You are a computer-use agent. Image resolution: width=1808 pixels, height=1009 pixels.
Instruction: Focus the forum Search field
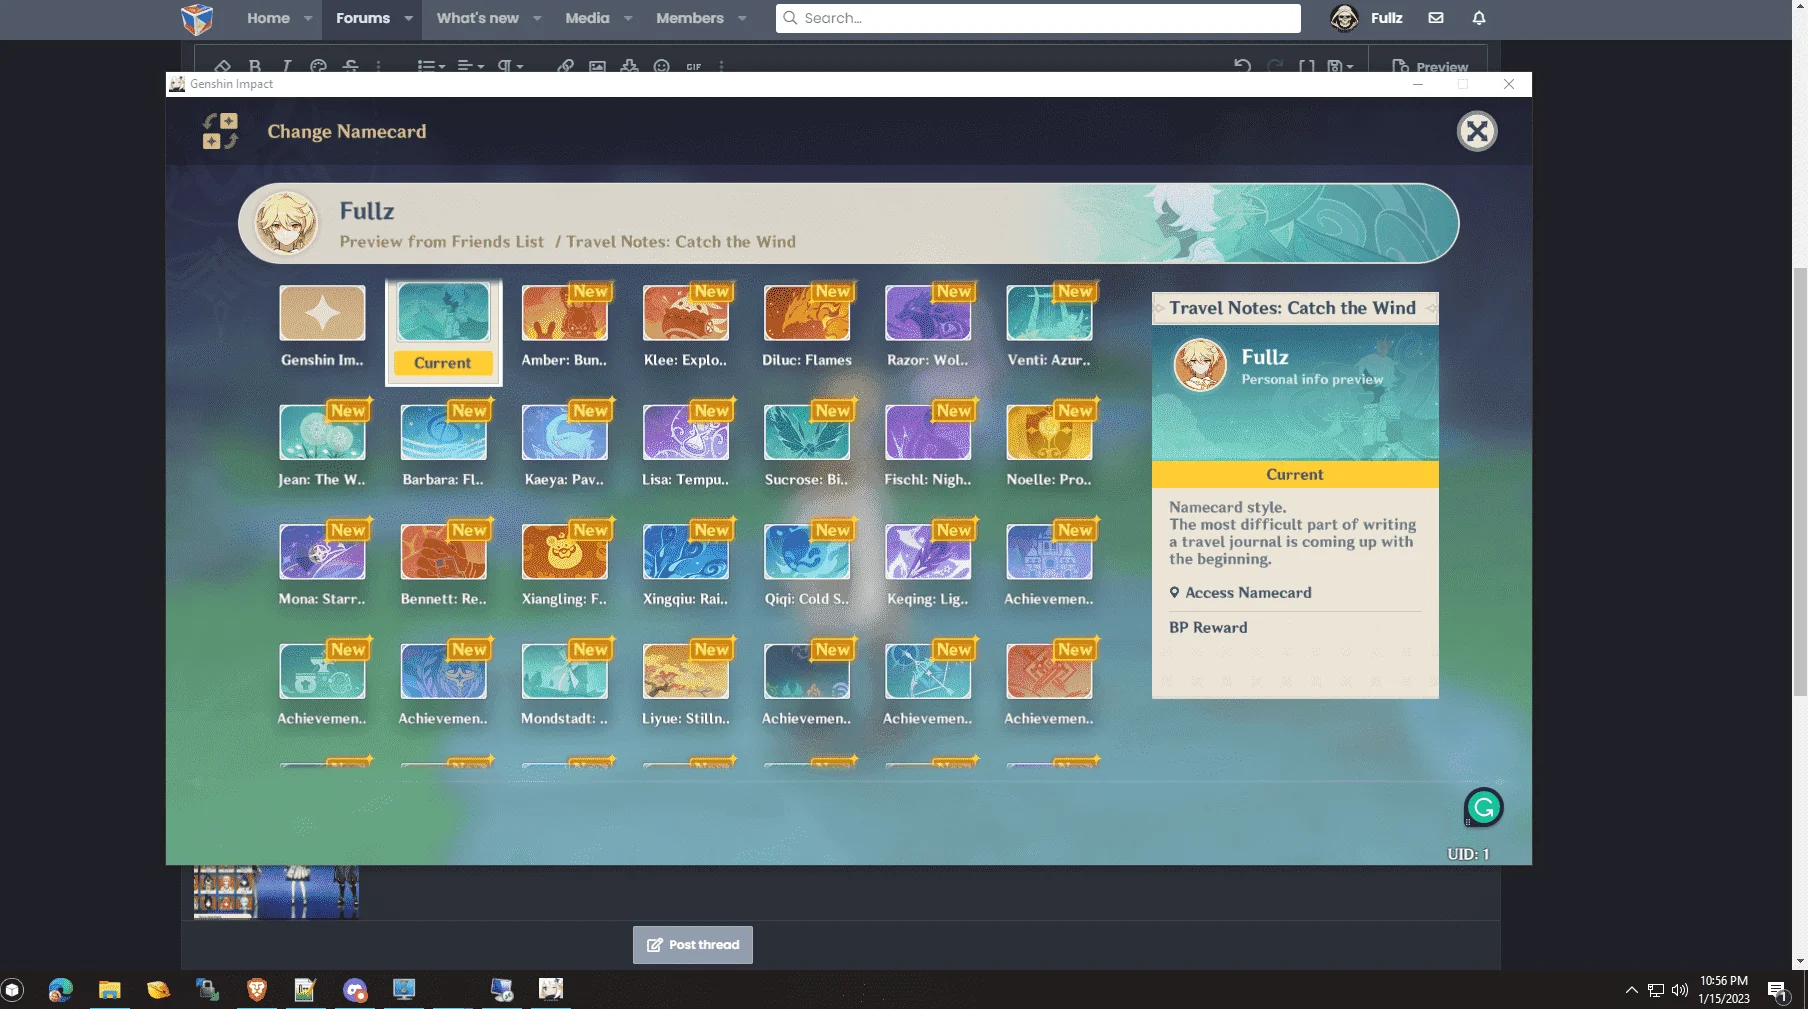tap(1038, 18)
